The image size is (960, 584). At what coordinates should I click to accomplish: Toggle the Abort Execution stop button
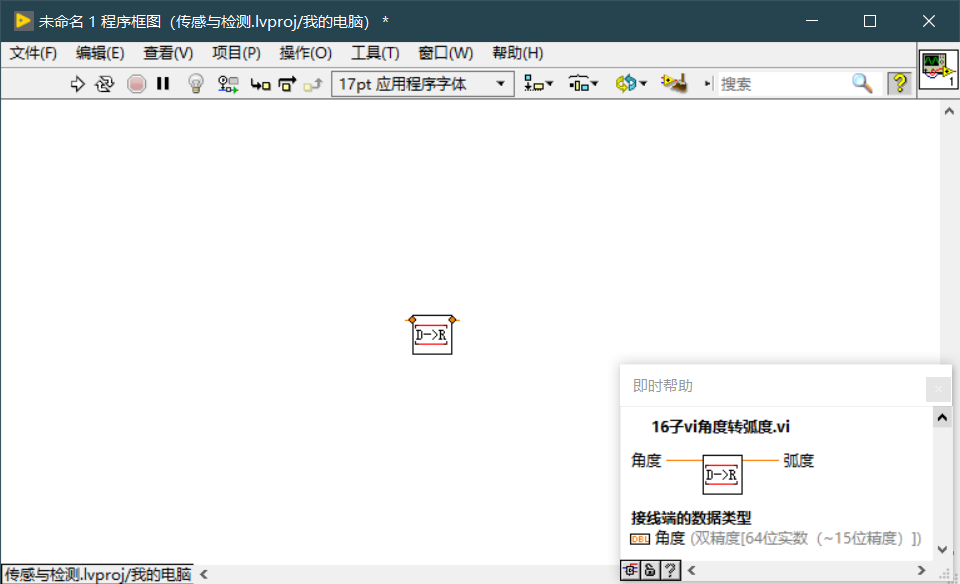[x=137, y=84]
